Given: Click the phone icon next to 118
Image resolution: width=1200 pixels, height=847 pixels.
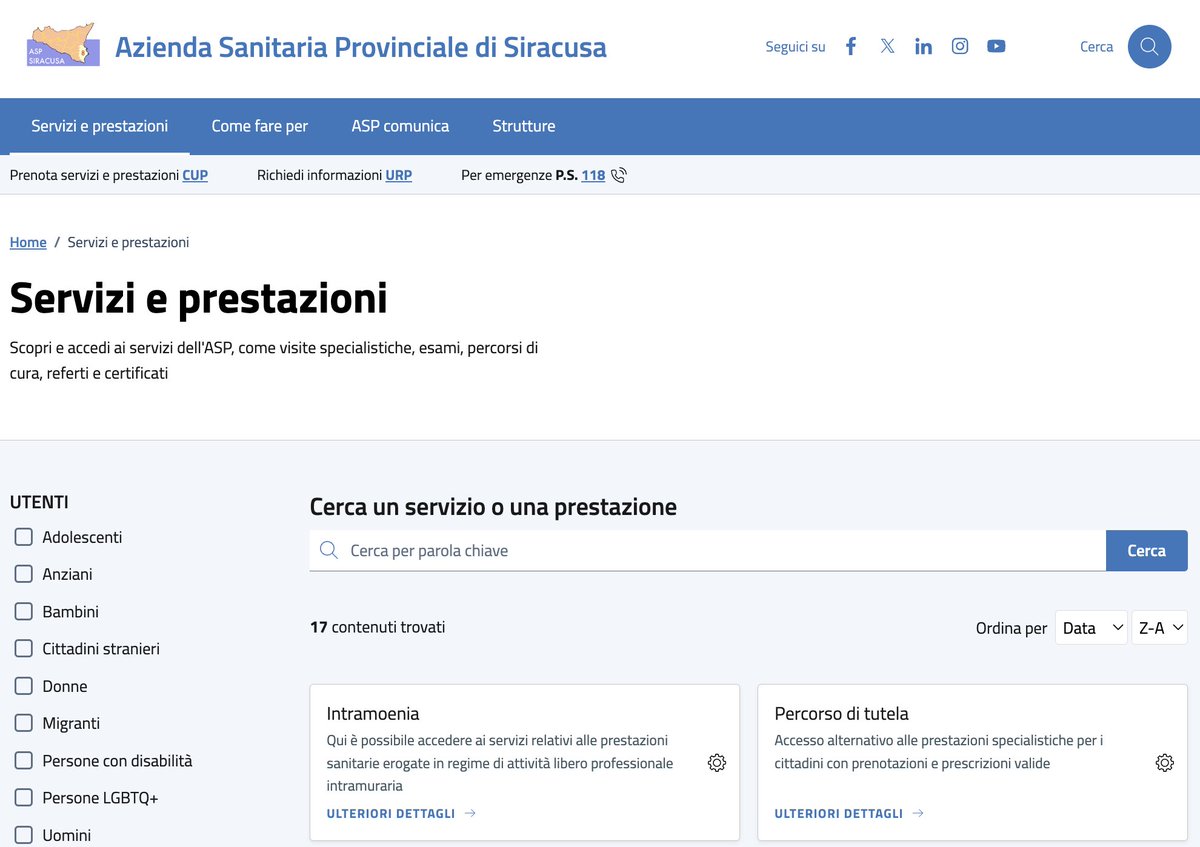Looking at the screenshot, I should click(618, 174).
